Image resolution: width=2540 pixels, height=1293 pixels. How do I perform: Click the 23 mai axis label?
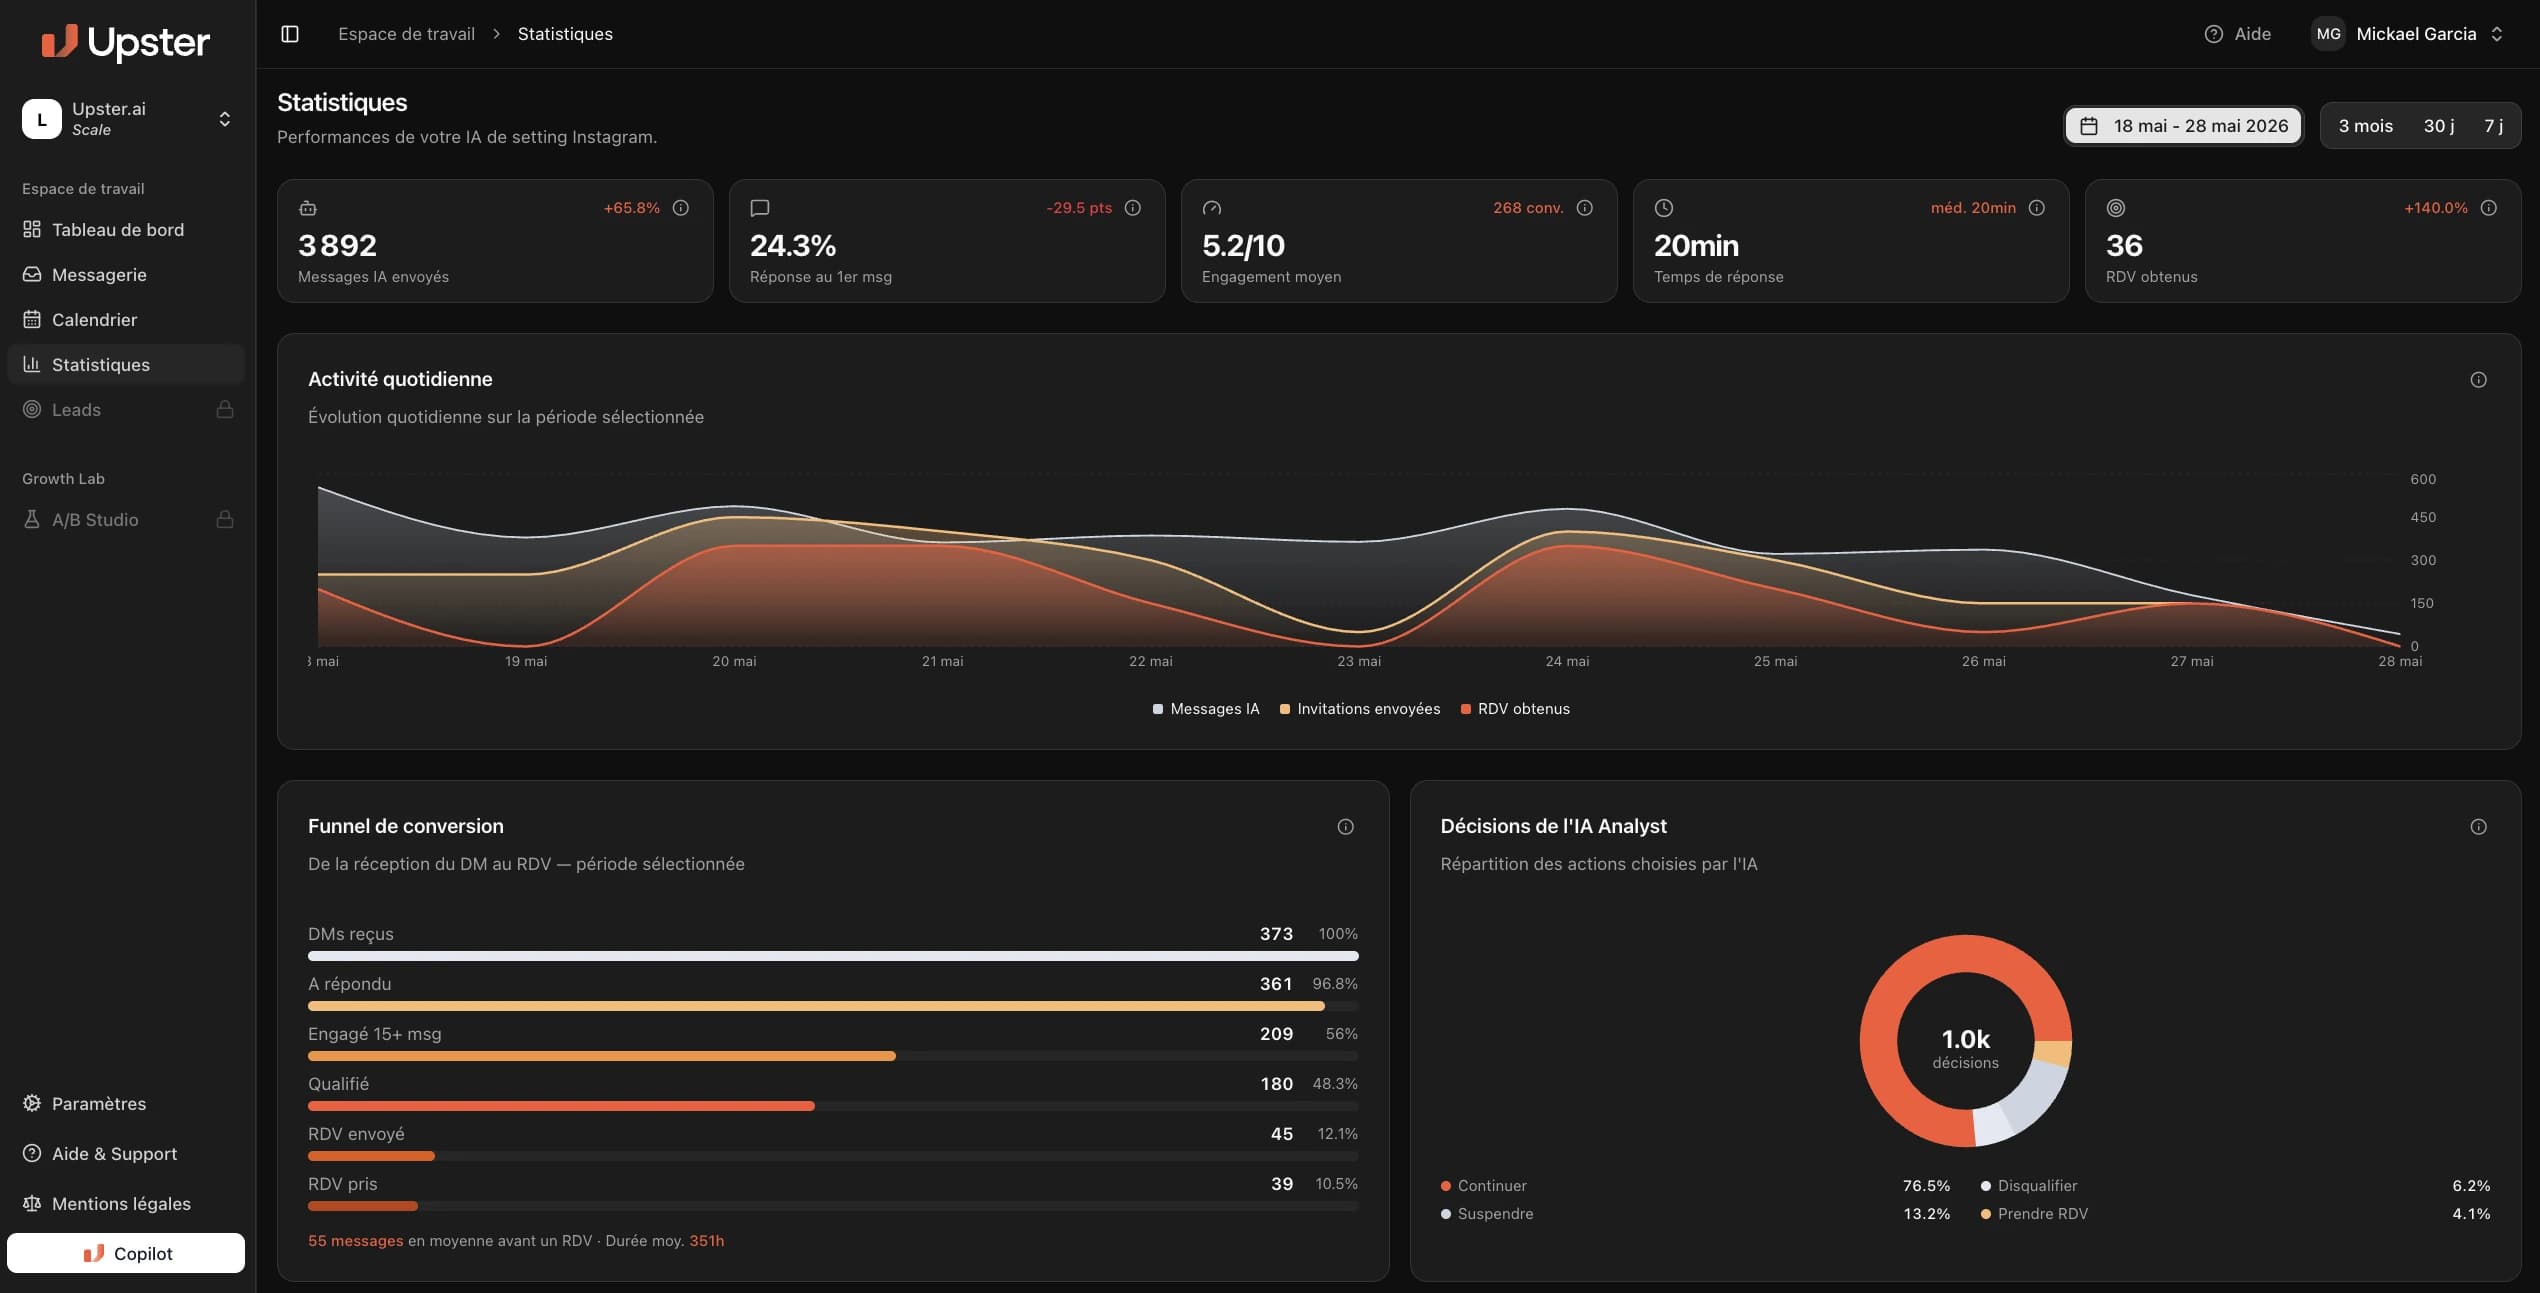coord(1359,661)
